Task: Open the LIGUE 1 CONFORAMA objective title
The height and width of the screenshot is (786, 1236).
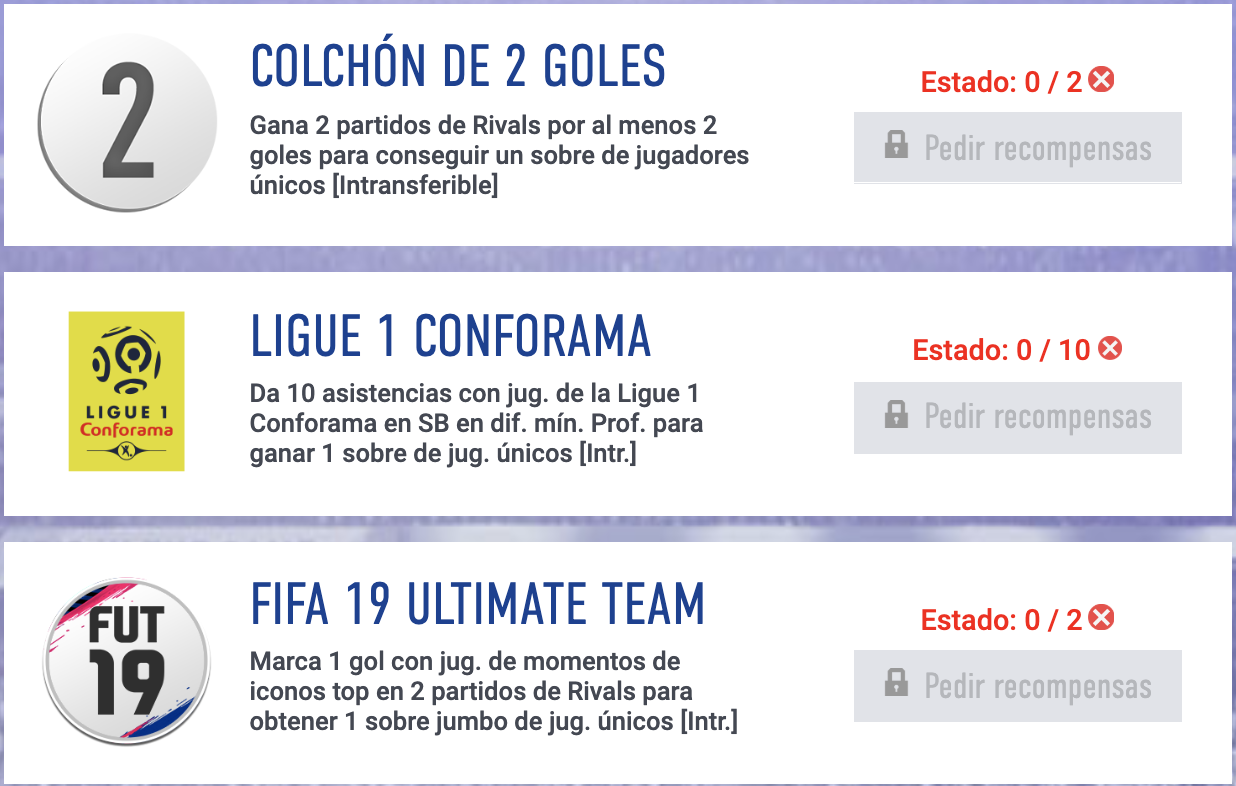Action: (449, 335)
